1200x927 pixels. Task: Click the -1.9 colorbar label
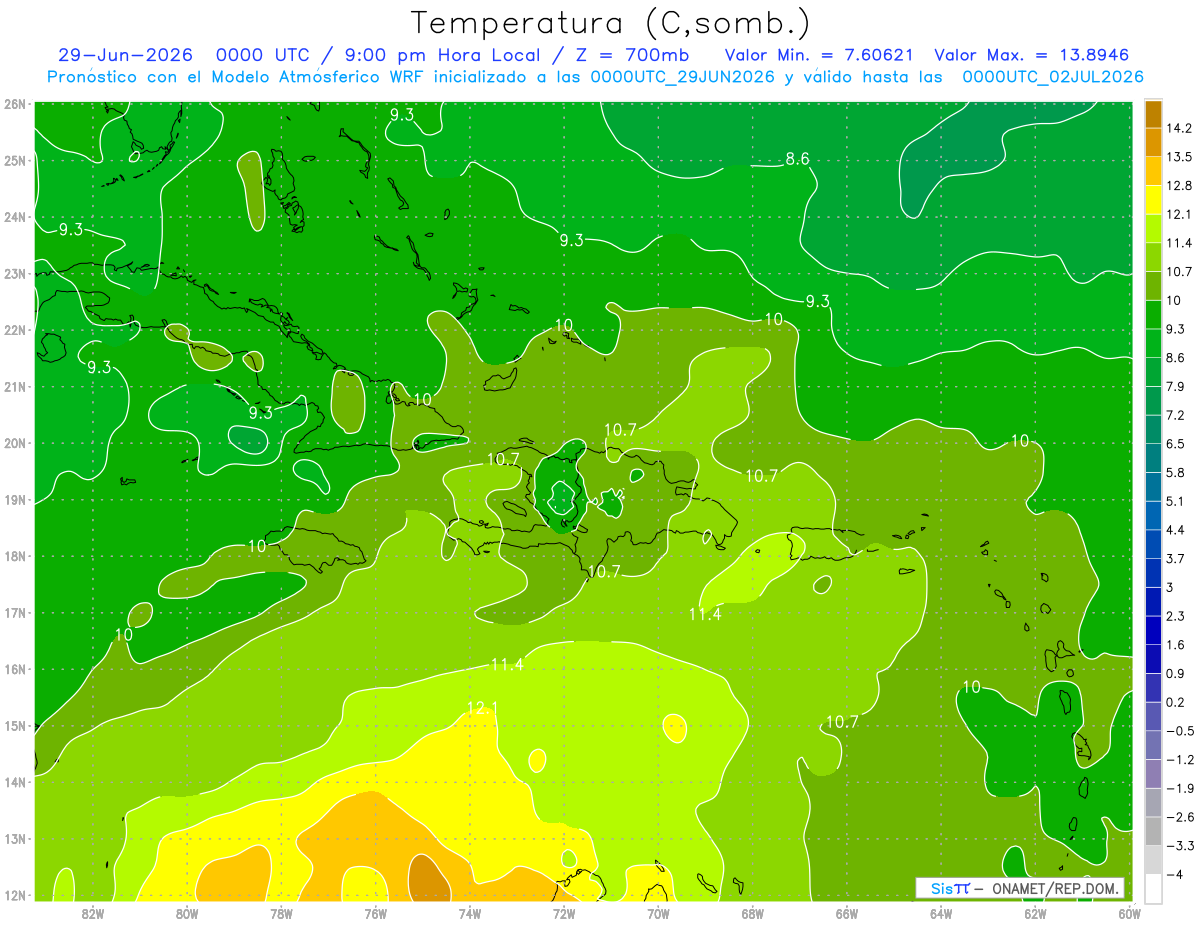pos(1179,789)
